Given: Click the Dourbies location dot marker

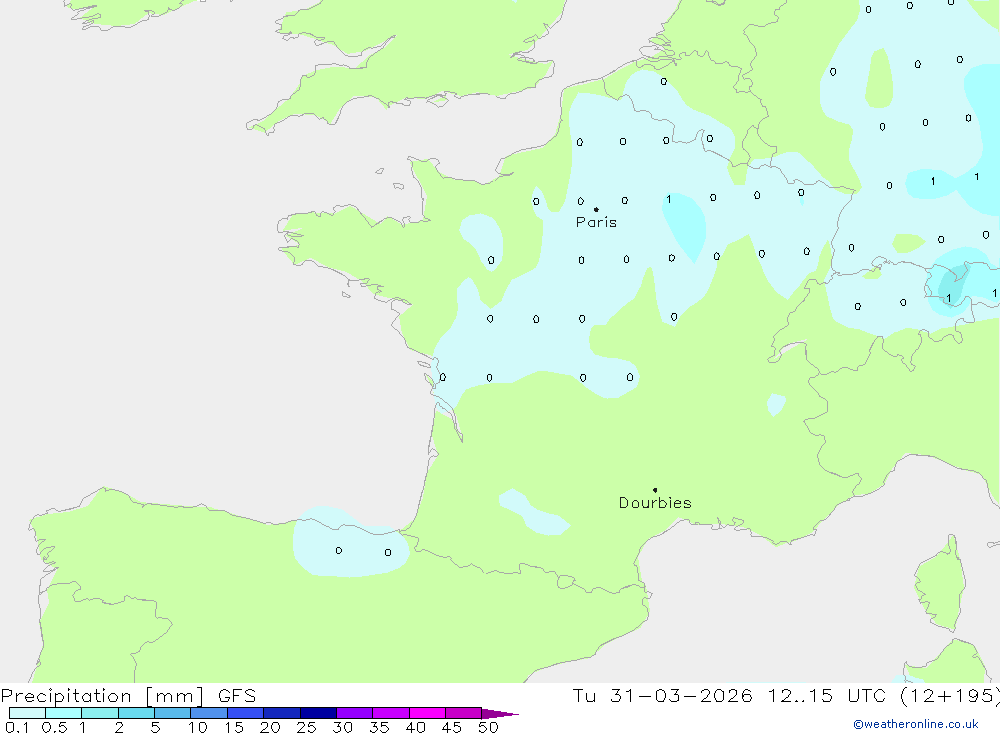Looking at the screenshot, I should pos(655,490).
